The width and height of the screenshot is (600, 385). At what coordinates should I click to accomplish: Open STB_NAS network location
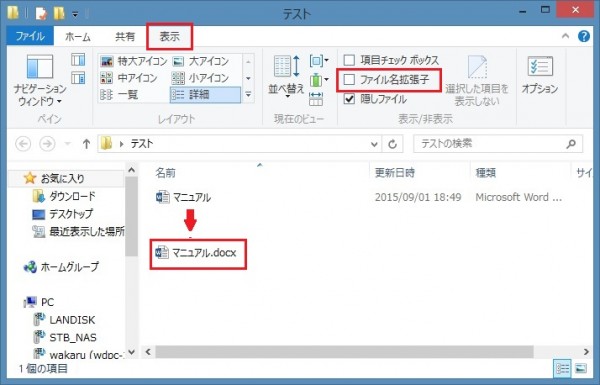coord(66,338)
